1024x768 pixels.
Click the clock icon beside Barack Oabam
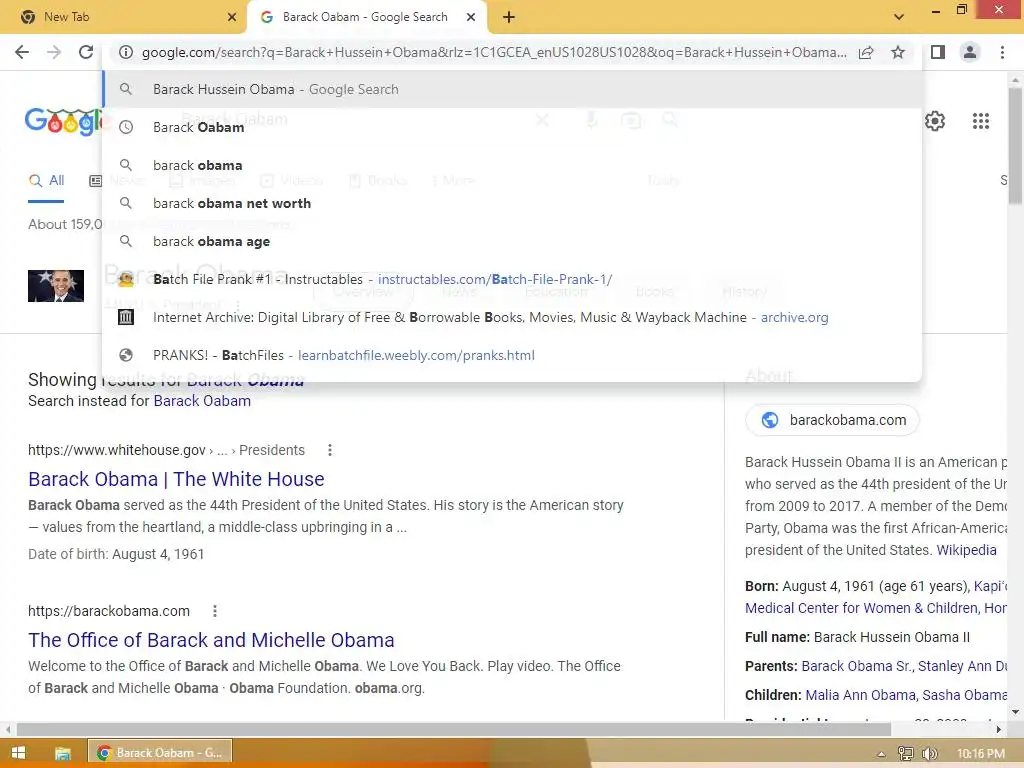click(125, 127)
